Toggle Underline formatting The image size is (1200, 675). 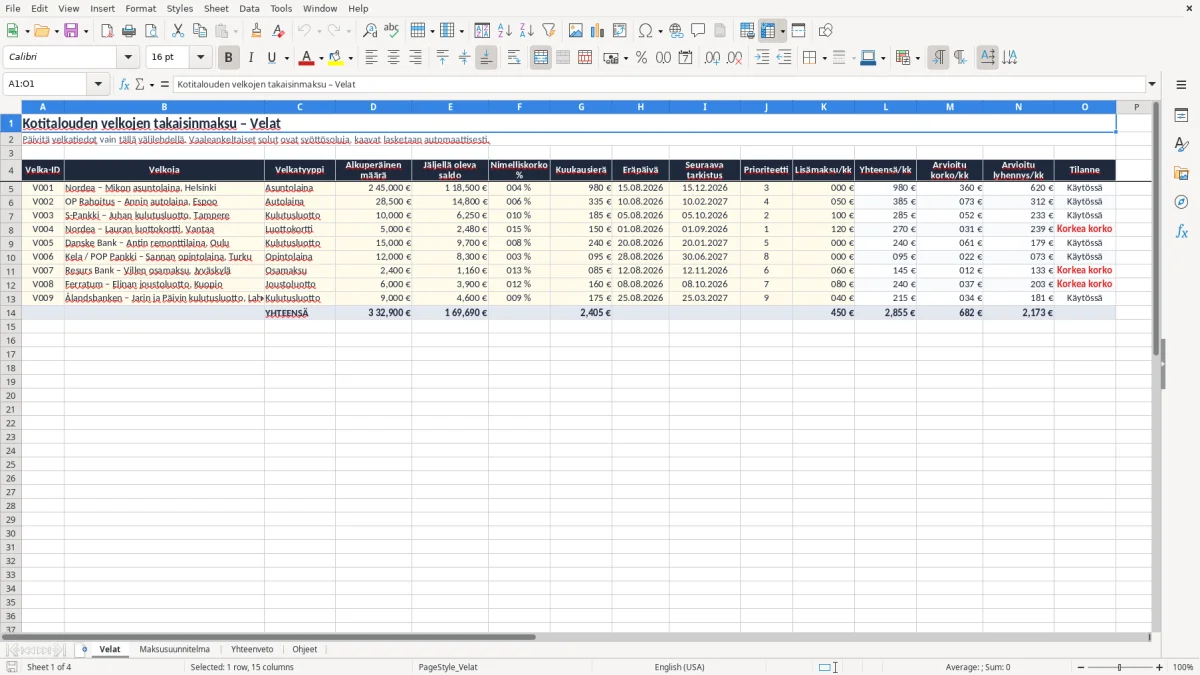[271, 58]
